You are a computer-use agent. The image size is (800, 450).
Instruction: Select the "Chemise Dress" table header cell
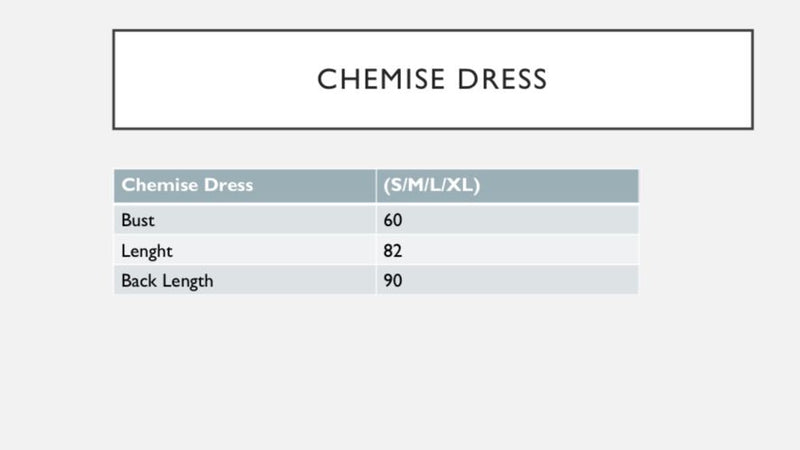(x=244, y=186)
